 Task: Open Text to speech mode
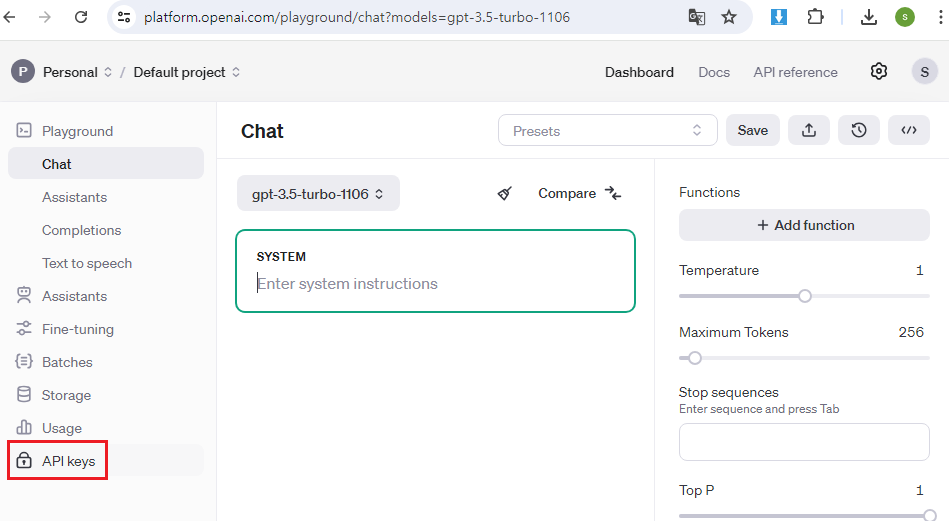point(87,264)
